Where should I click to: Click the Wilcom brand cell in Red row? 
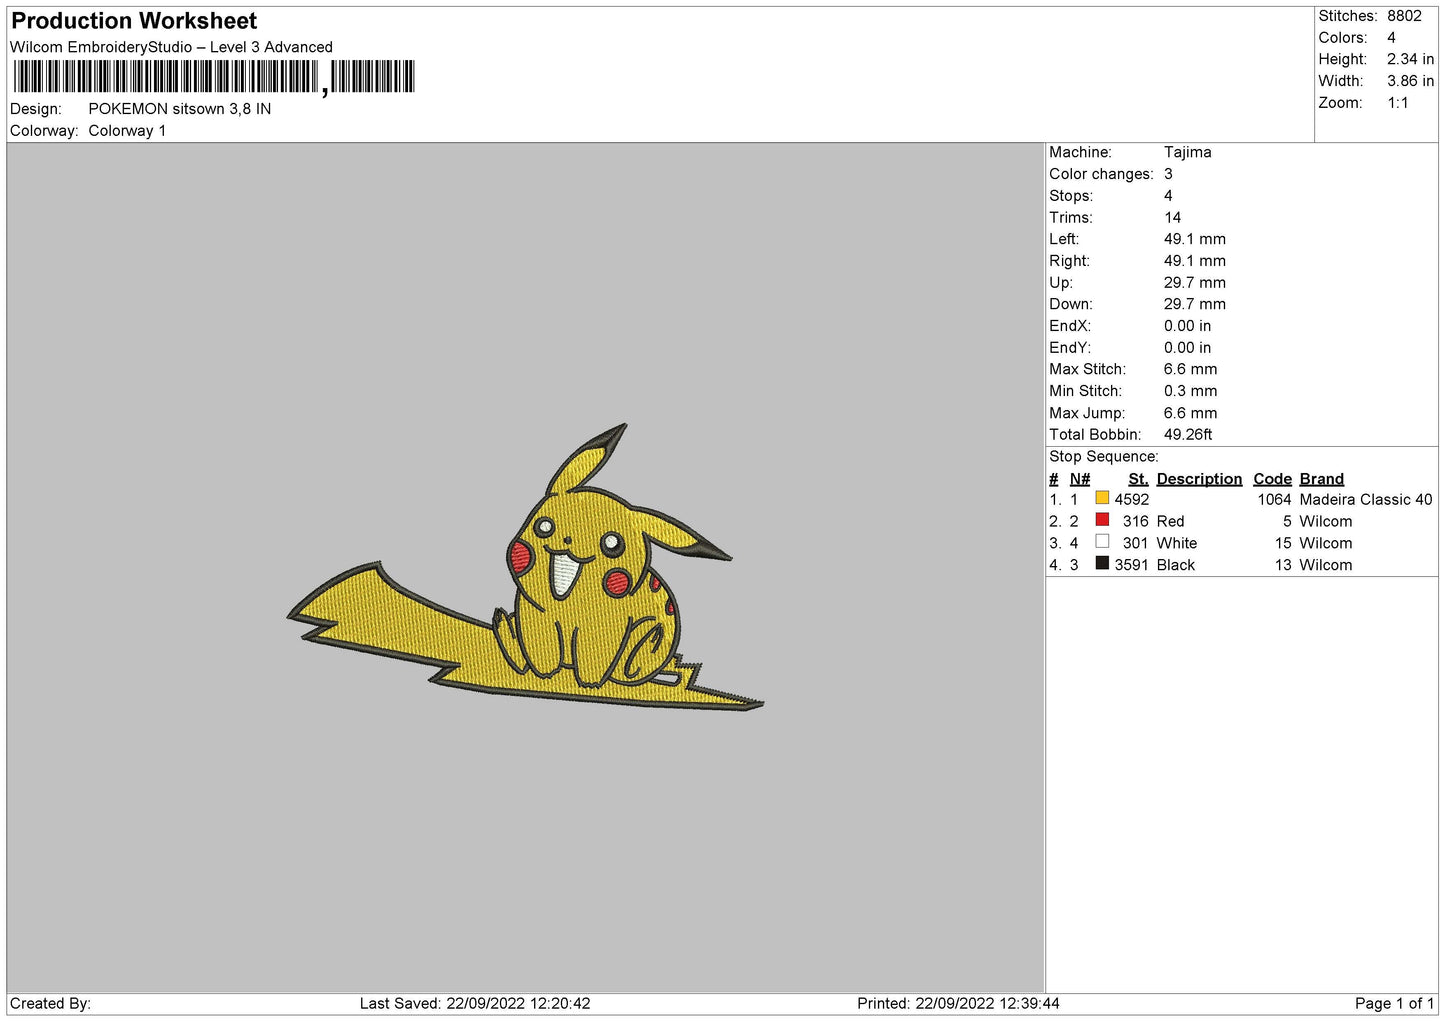point(1325,522)
